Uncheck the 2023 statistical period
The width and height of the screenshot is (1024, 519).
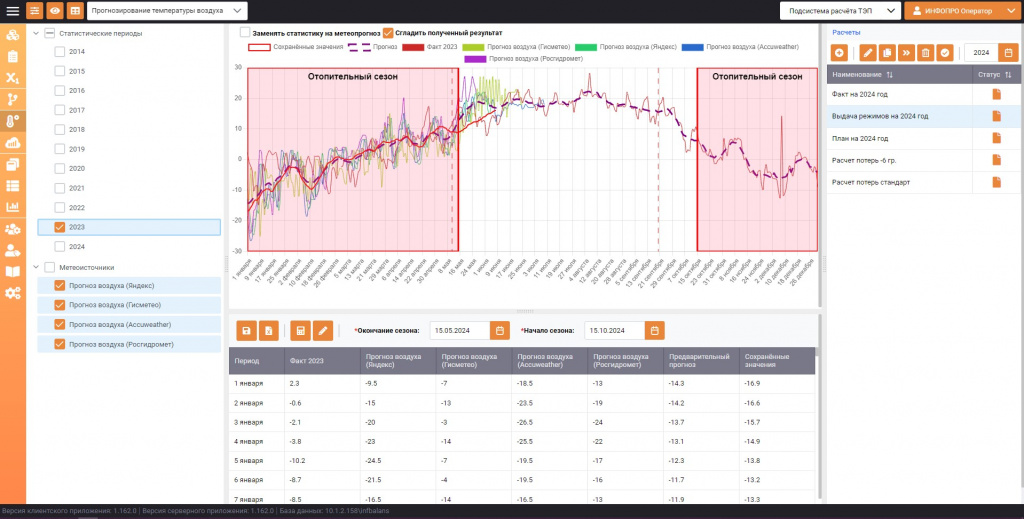click(x=59, y=227)
